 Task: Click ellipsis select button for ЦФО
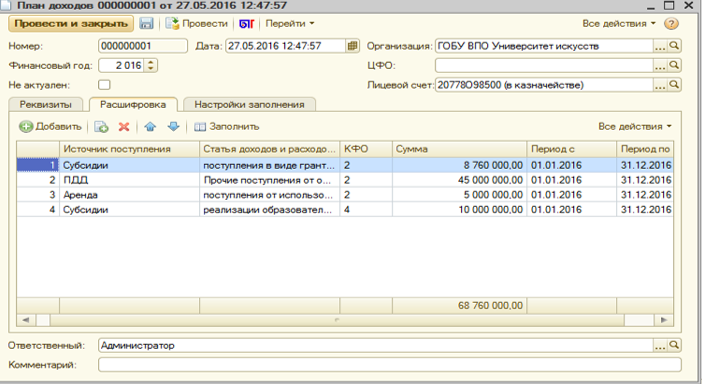pos(660,65)
